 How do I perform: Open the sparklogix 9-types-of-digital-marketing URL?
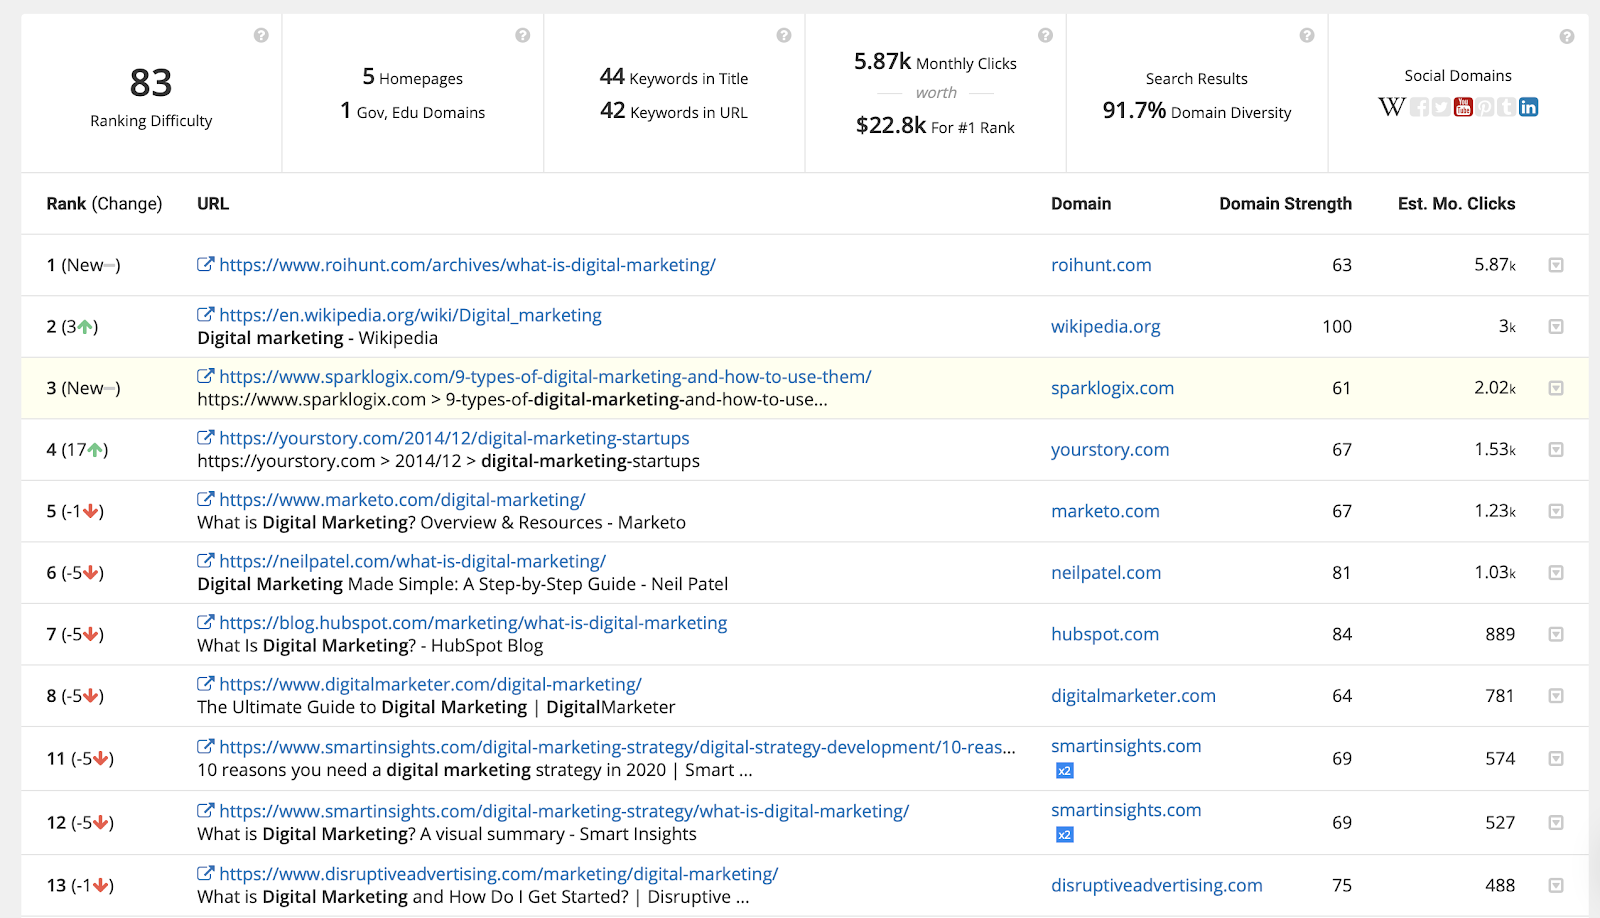click(545, 377)
